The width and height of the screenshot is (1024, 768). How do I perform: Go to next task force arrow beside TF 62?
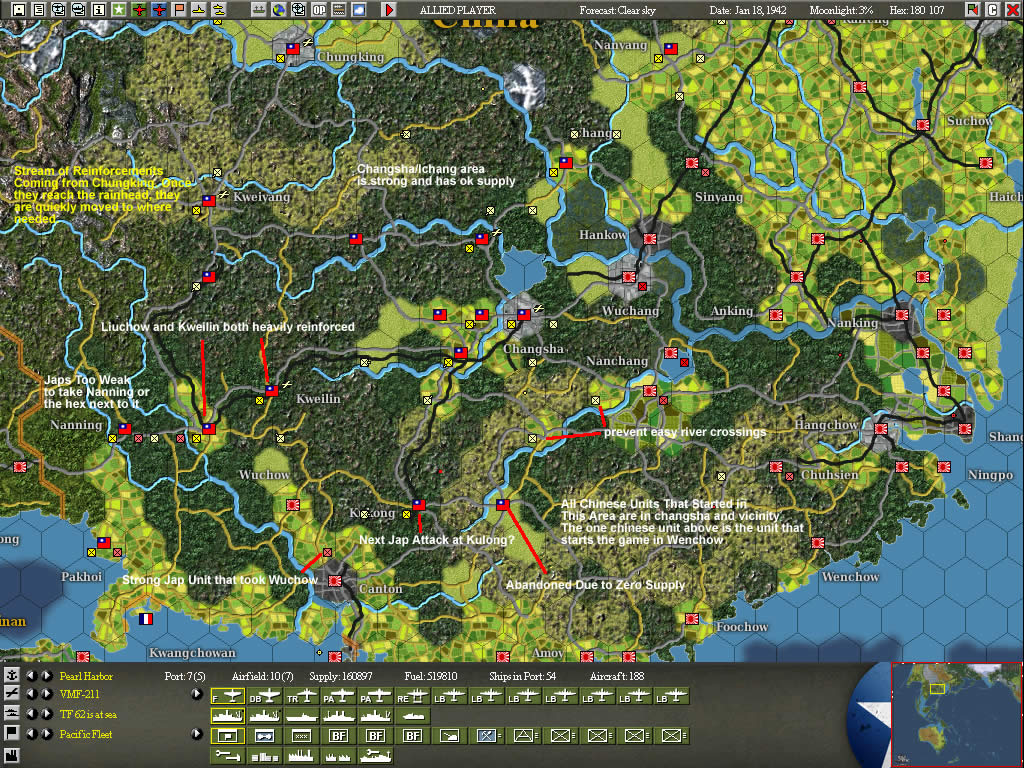click(x=46, y=714)
